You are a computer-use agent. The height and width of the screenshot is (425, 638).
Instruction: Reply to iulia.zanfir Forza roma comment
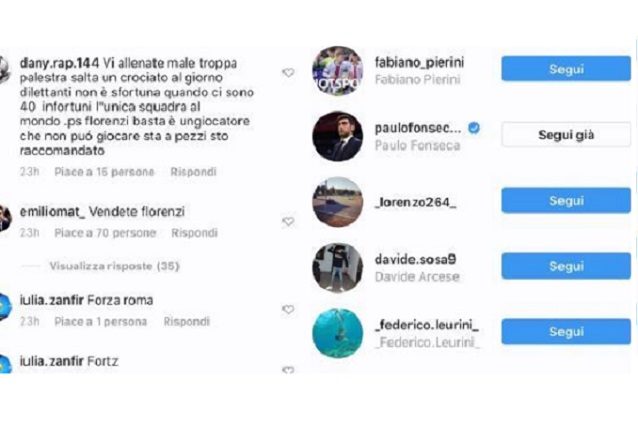click(187, 321)
